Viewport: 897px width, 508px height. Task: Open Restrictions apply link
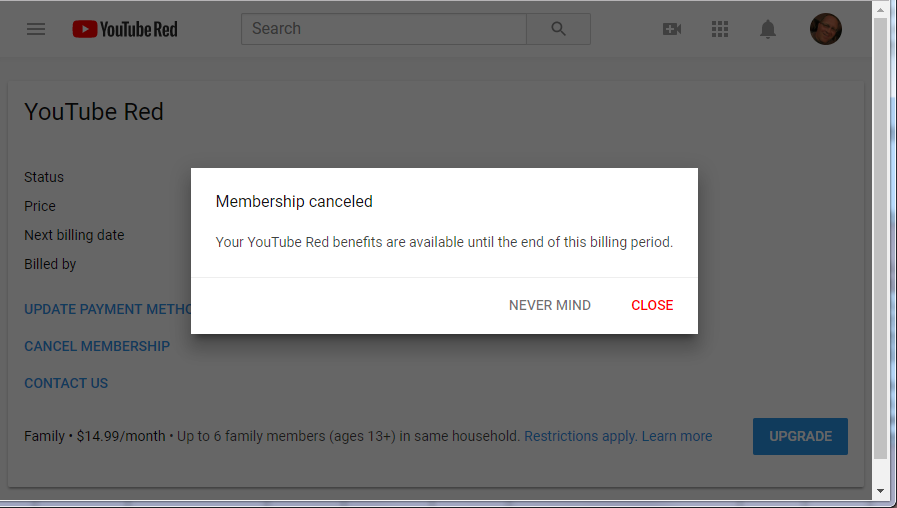click(x=581, y=436)
